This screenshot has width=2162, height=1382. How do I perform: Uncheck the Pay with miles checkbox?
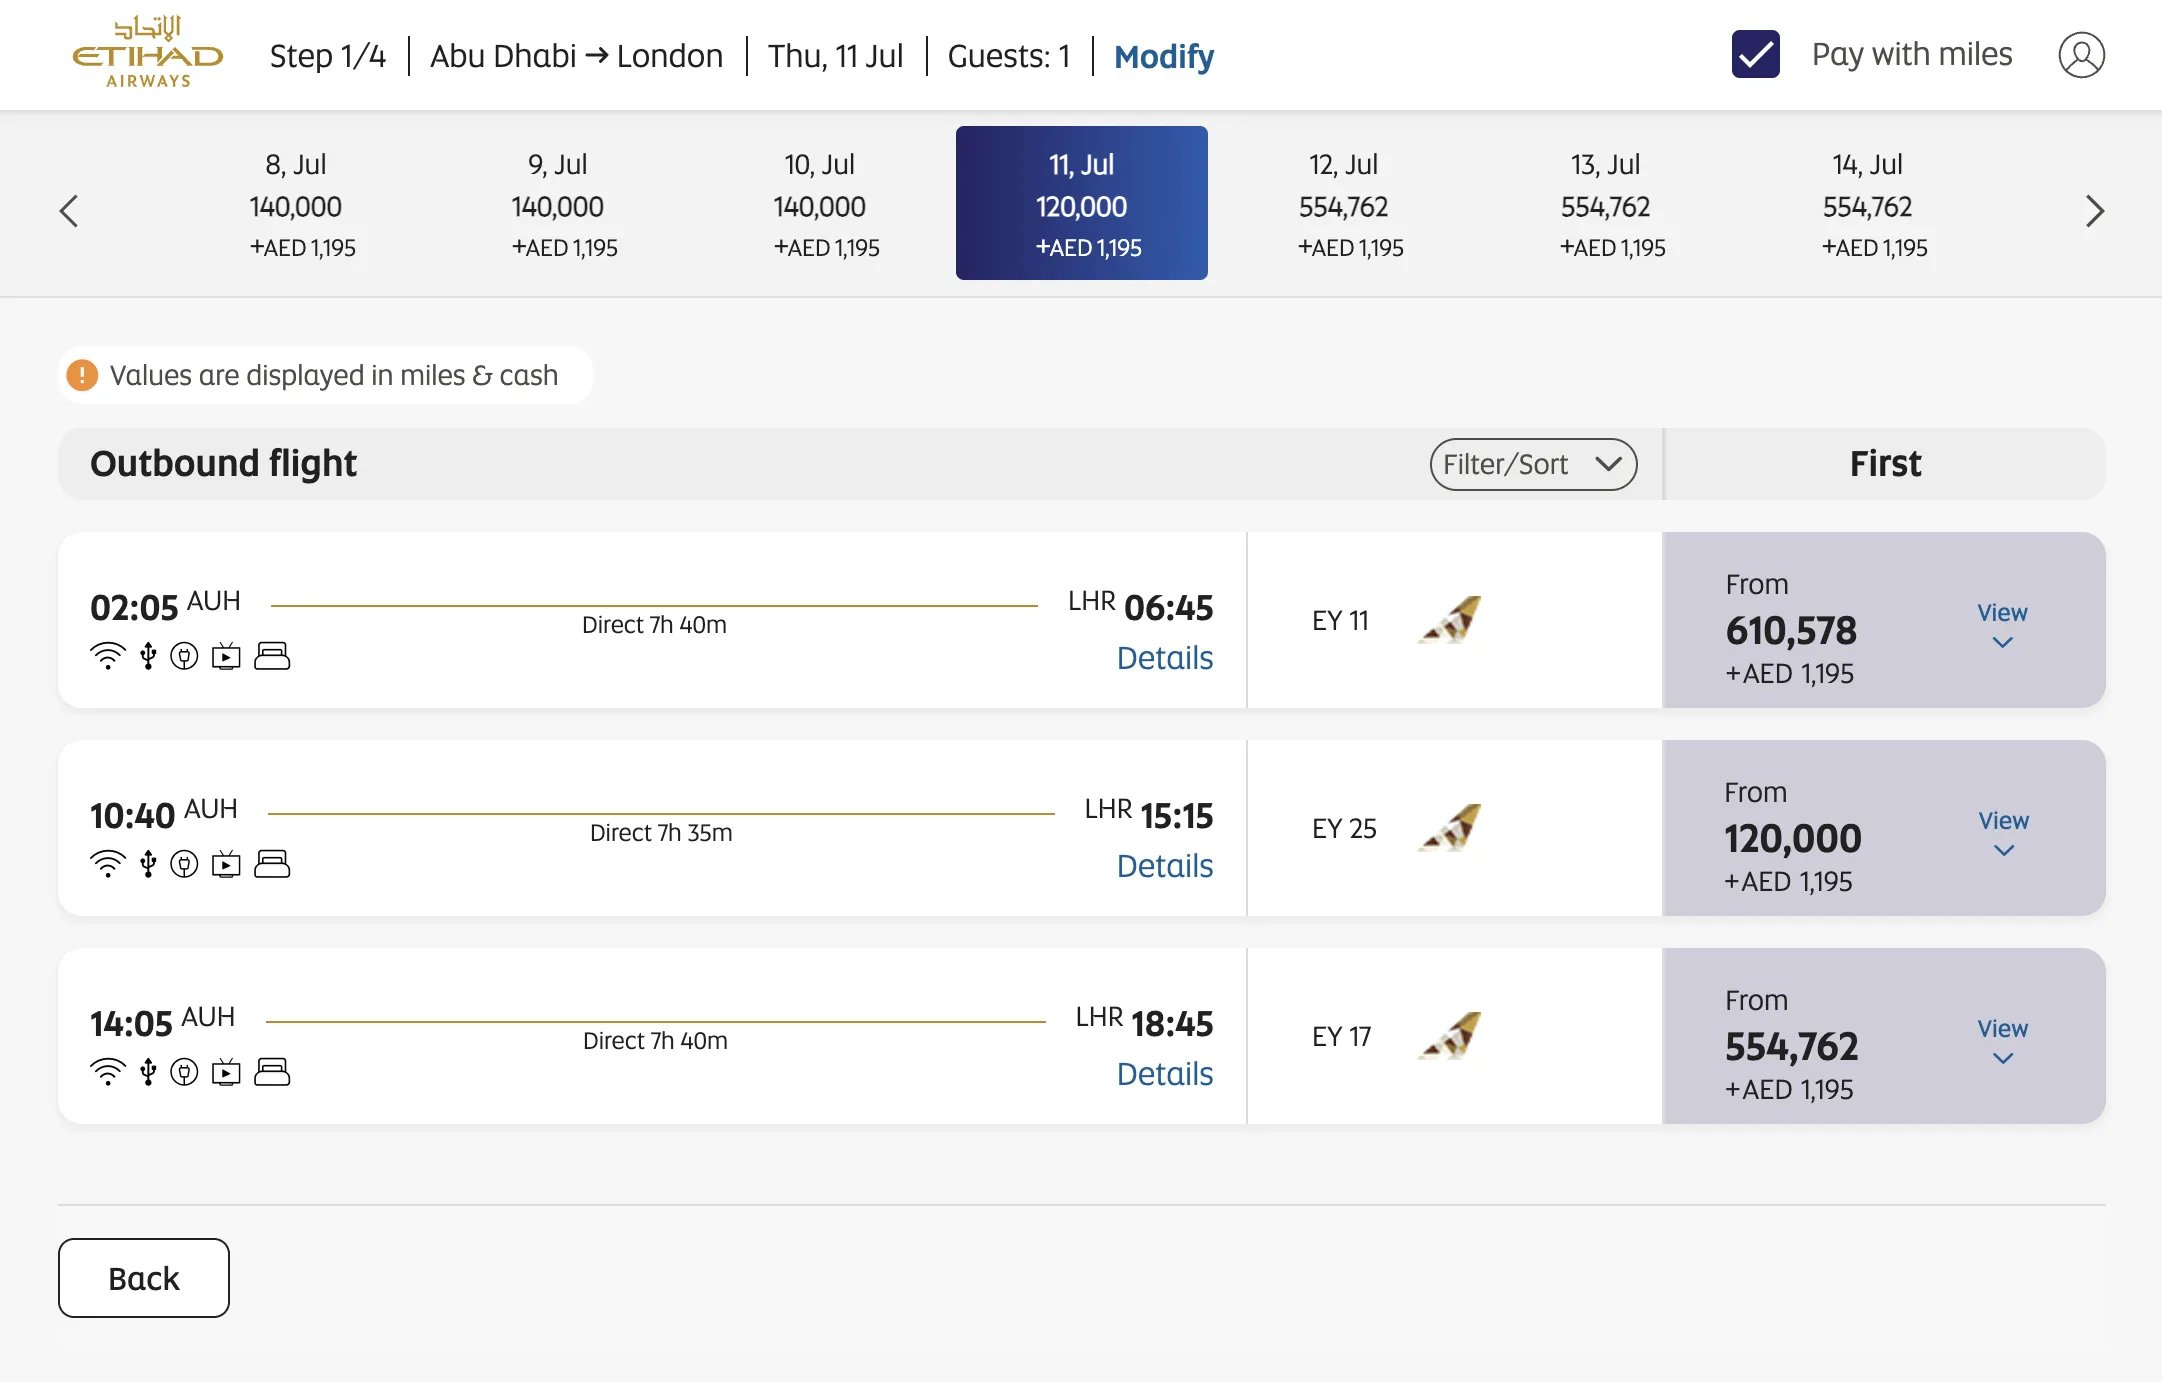coord(1756,54)
